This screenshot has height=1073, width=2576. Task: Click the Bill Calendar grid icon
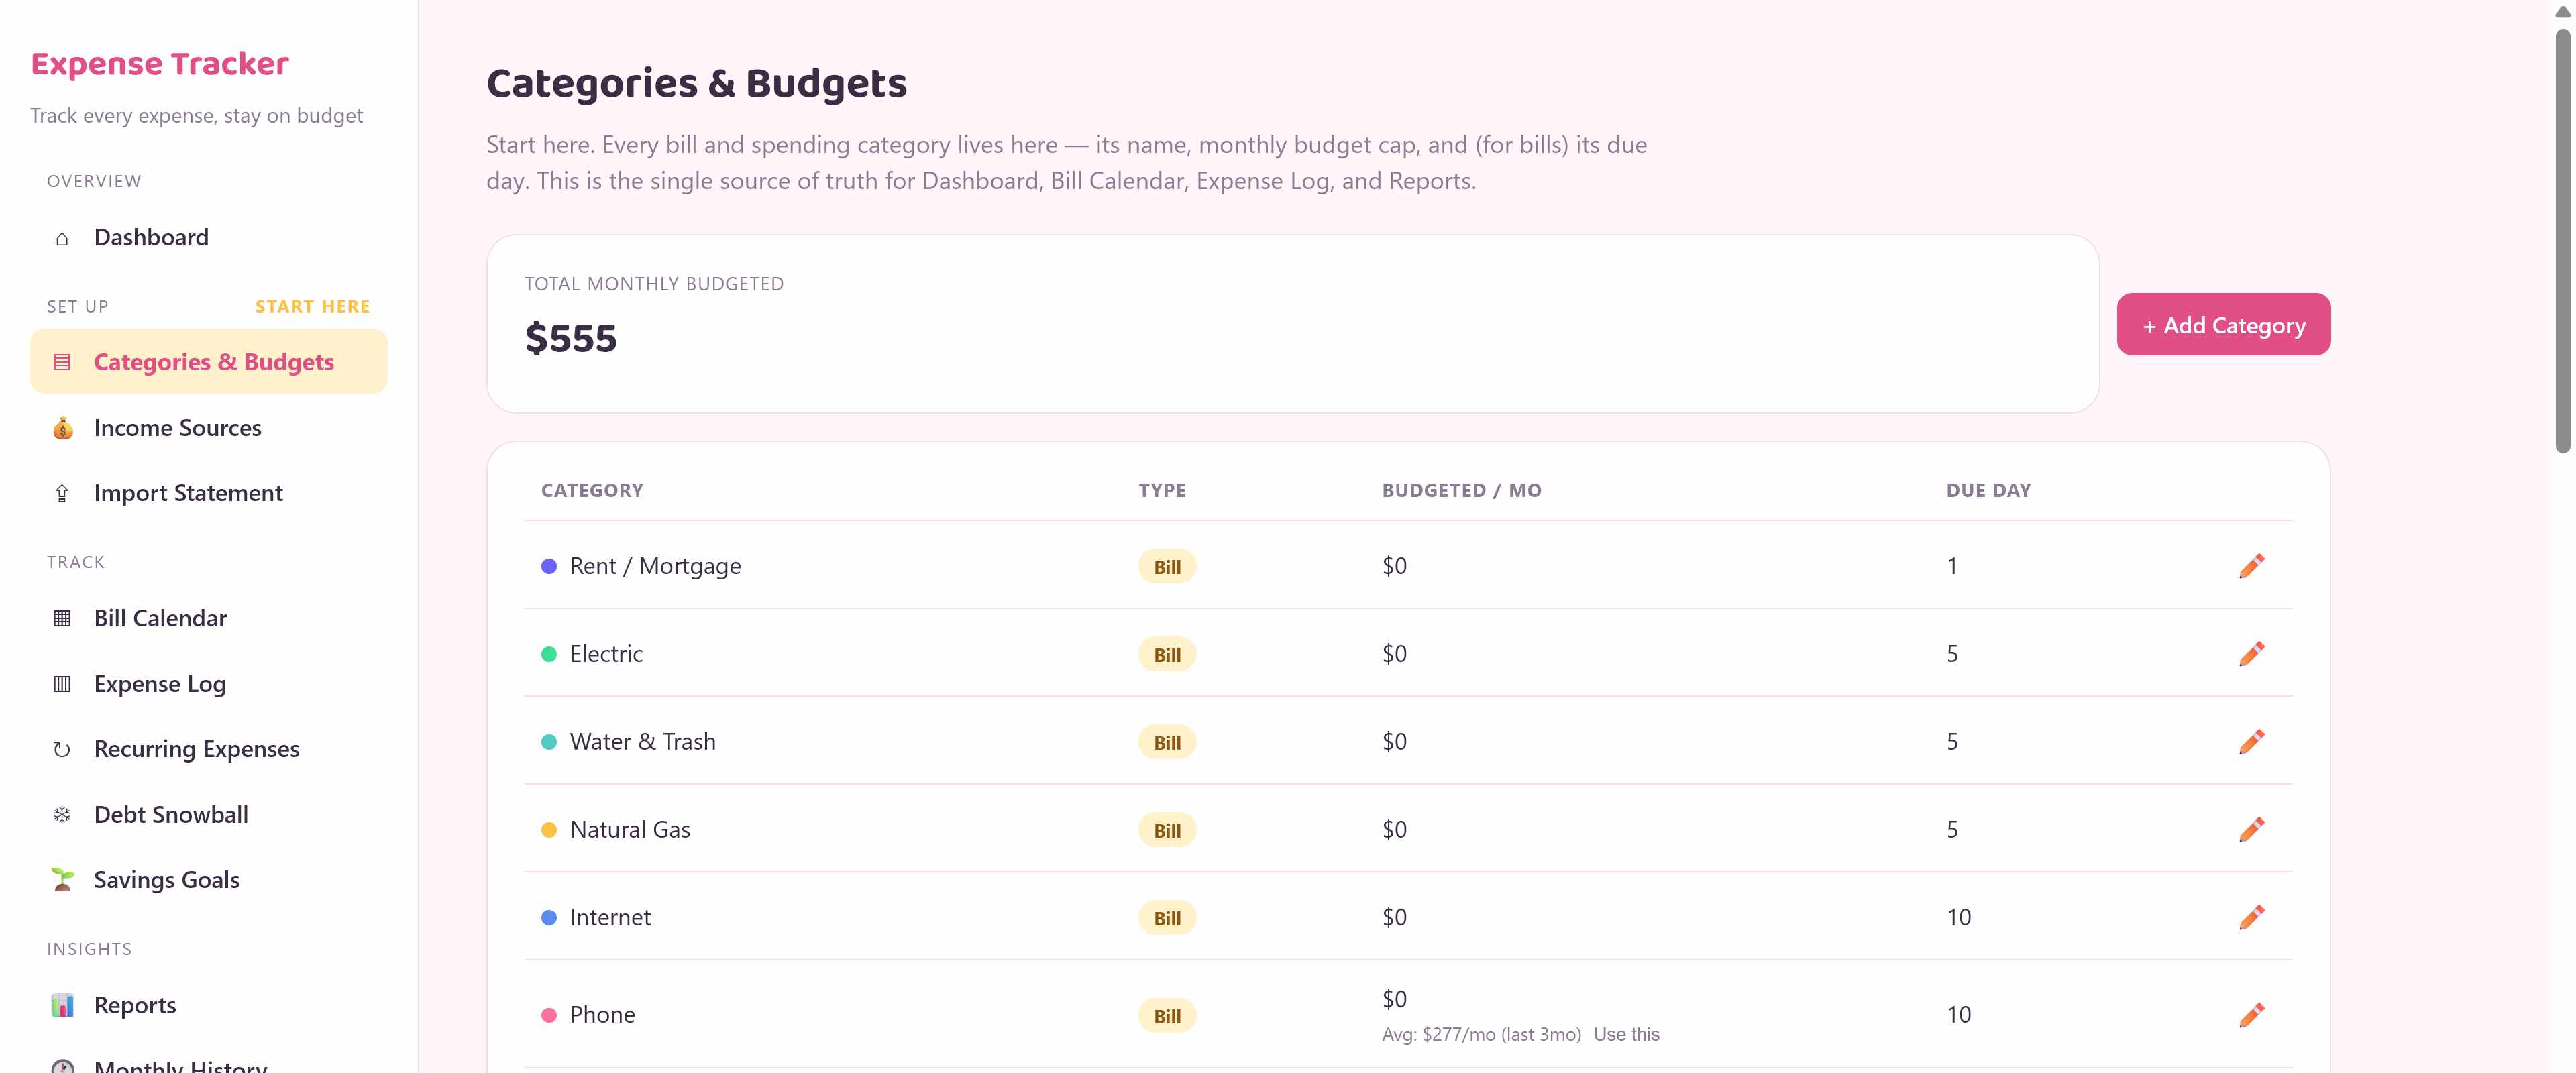point(62,618)
